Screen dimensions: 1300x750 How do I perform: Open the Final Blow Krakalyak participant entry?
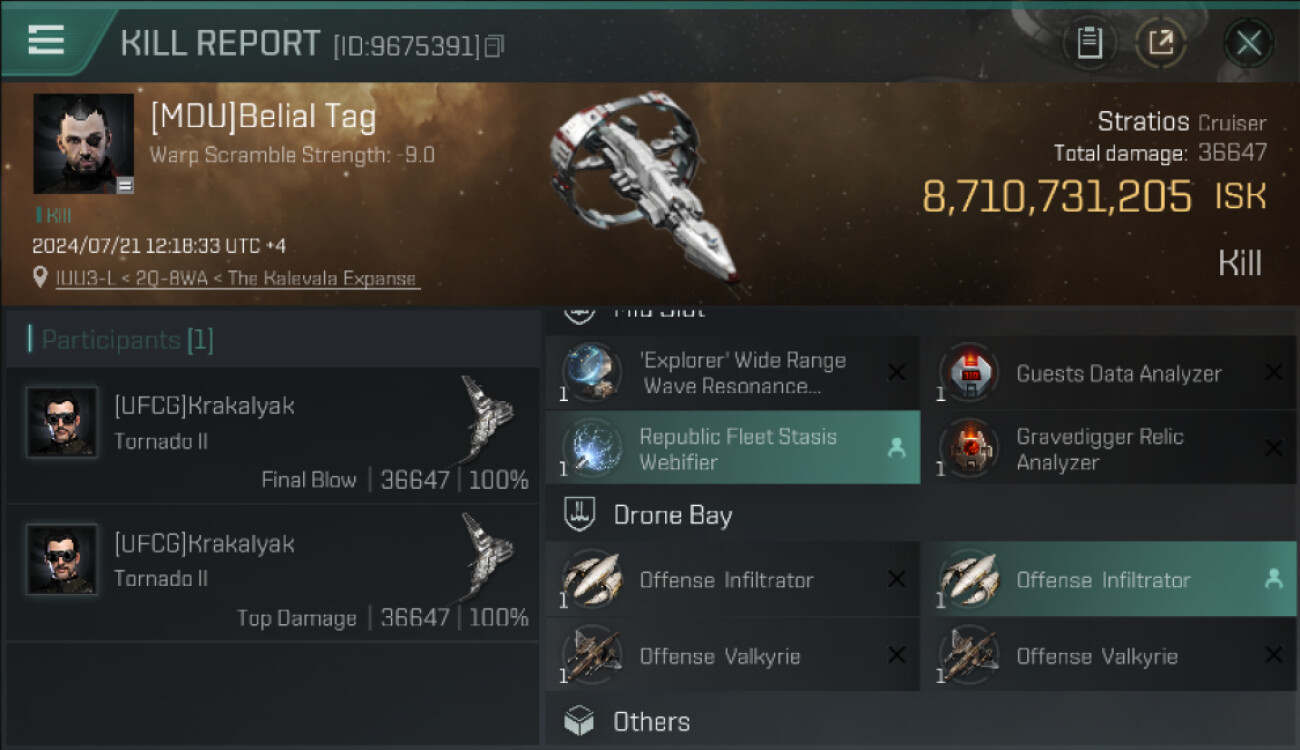(x=272, y=436)
